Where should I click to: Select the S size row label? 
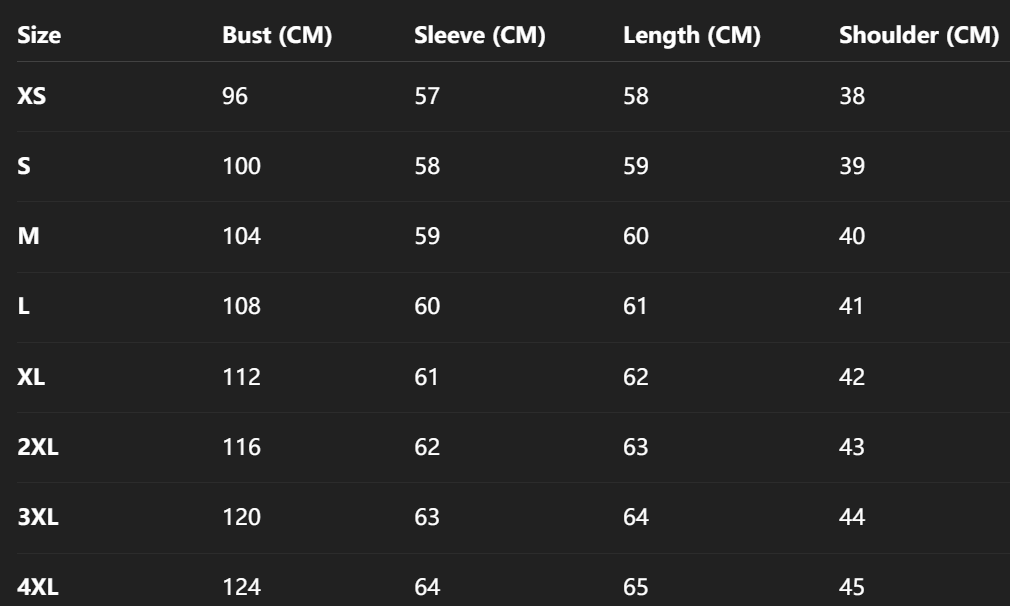coord(24,166)
